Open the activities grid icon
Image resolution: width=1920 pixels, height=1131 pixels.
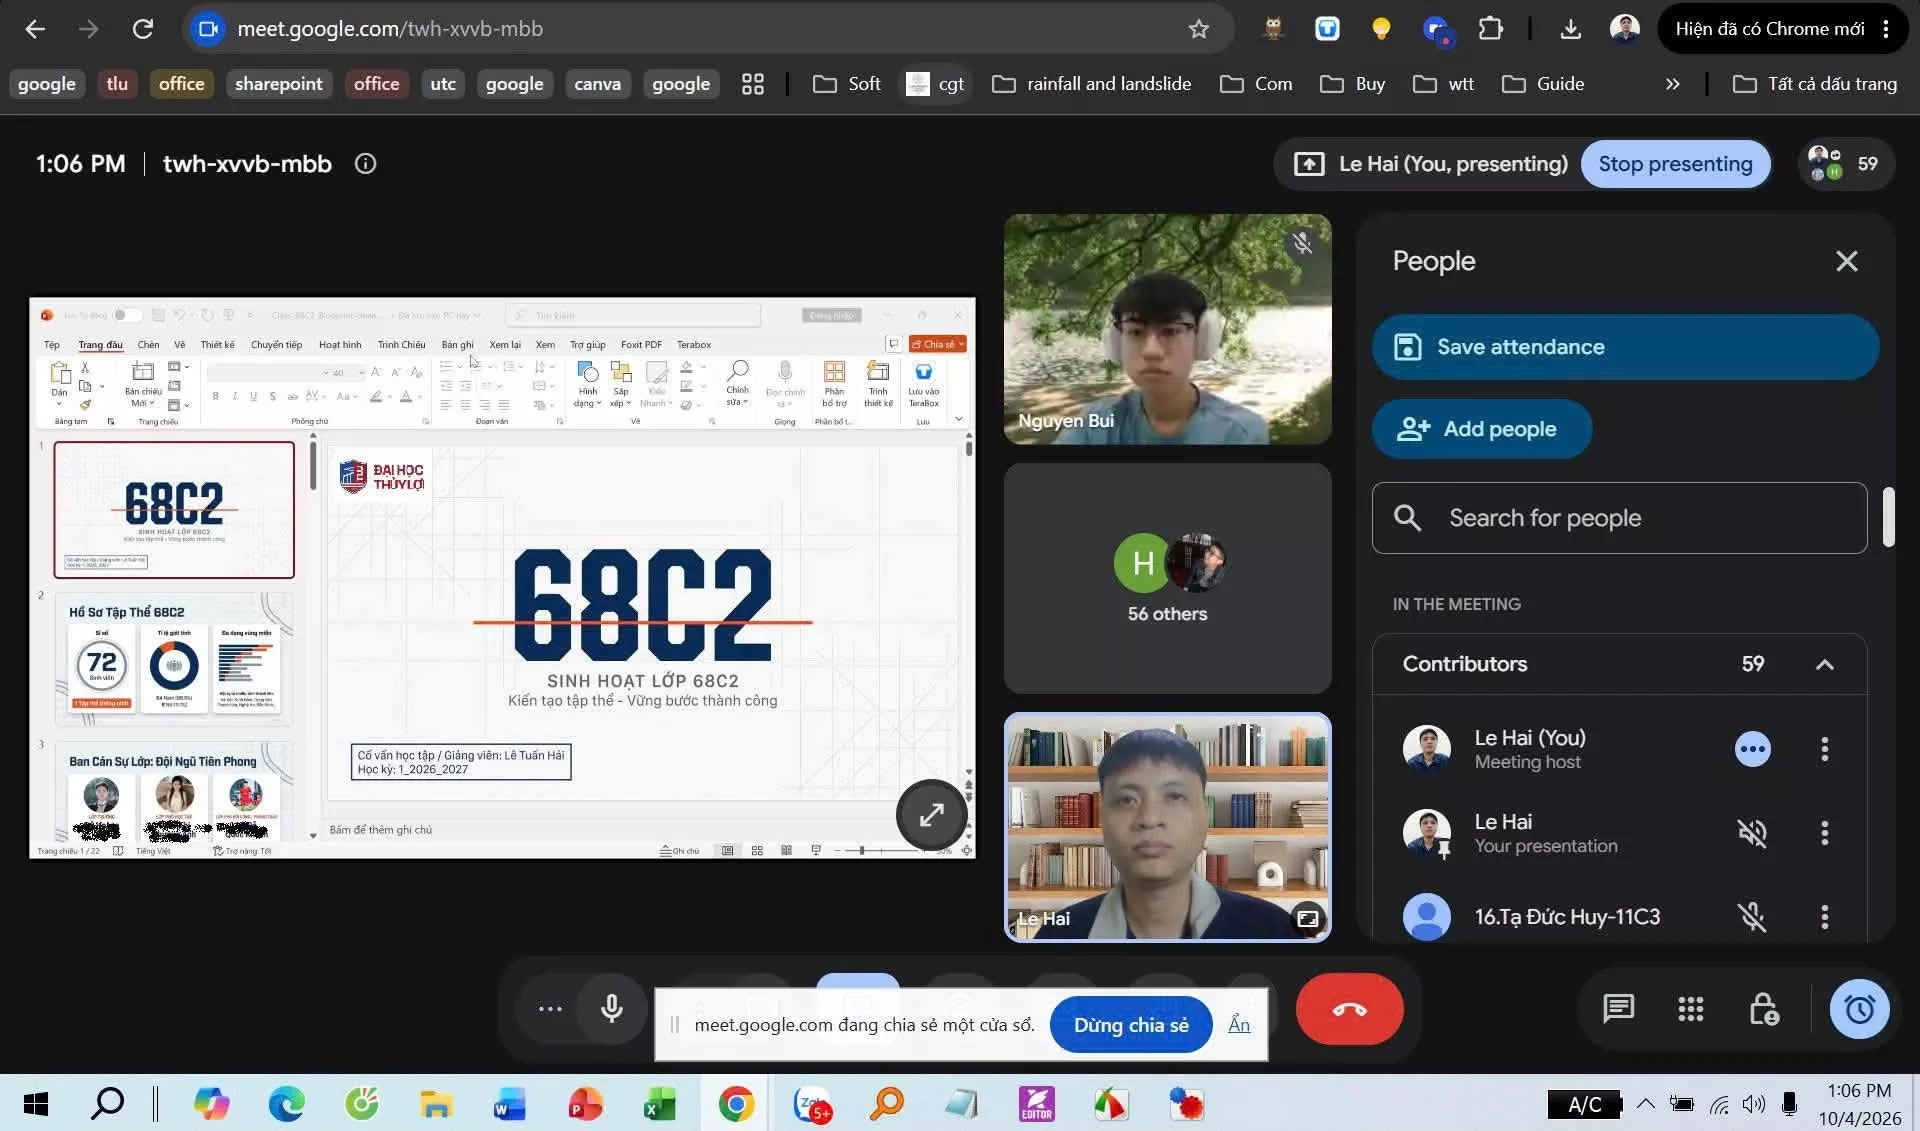click(1690, 1009)
